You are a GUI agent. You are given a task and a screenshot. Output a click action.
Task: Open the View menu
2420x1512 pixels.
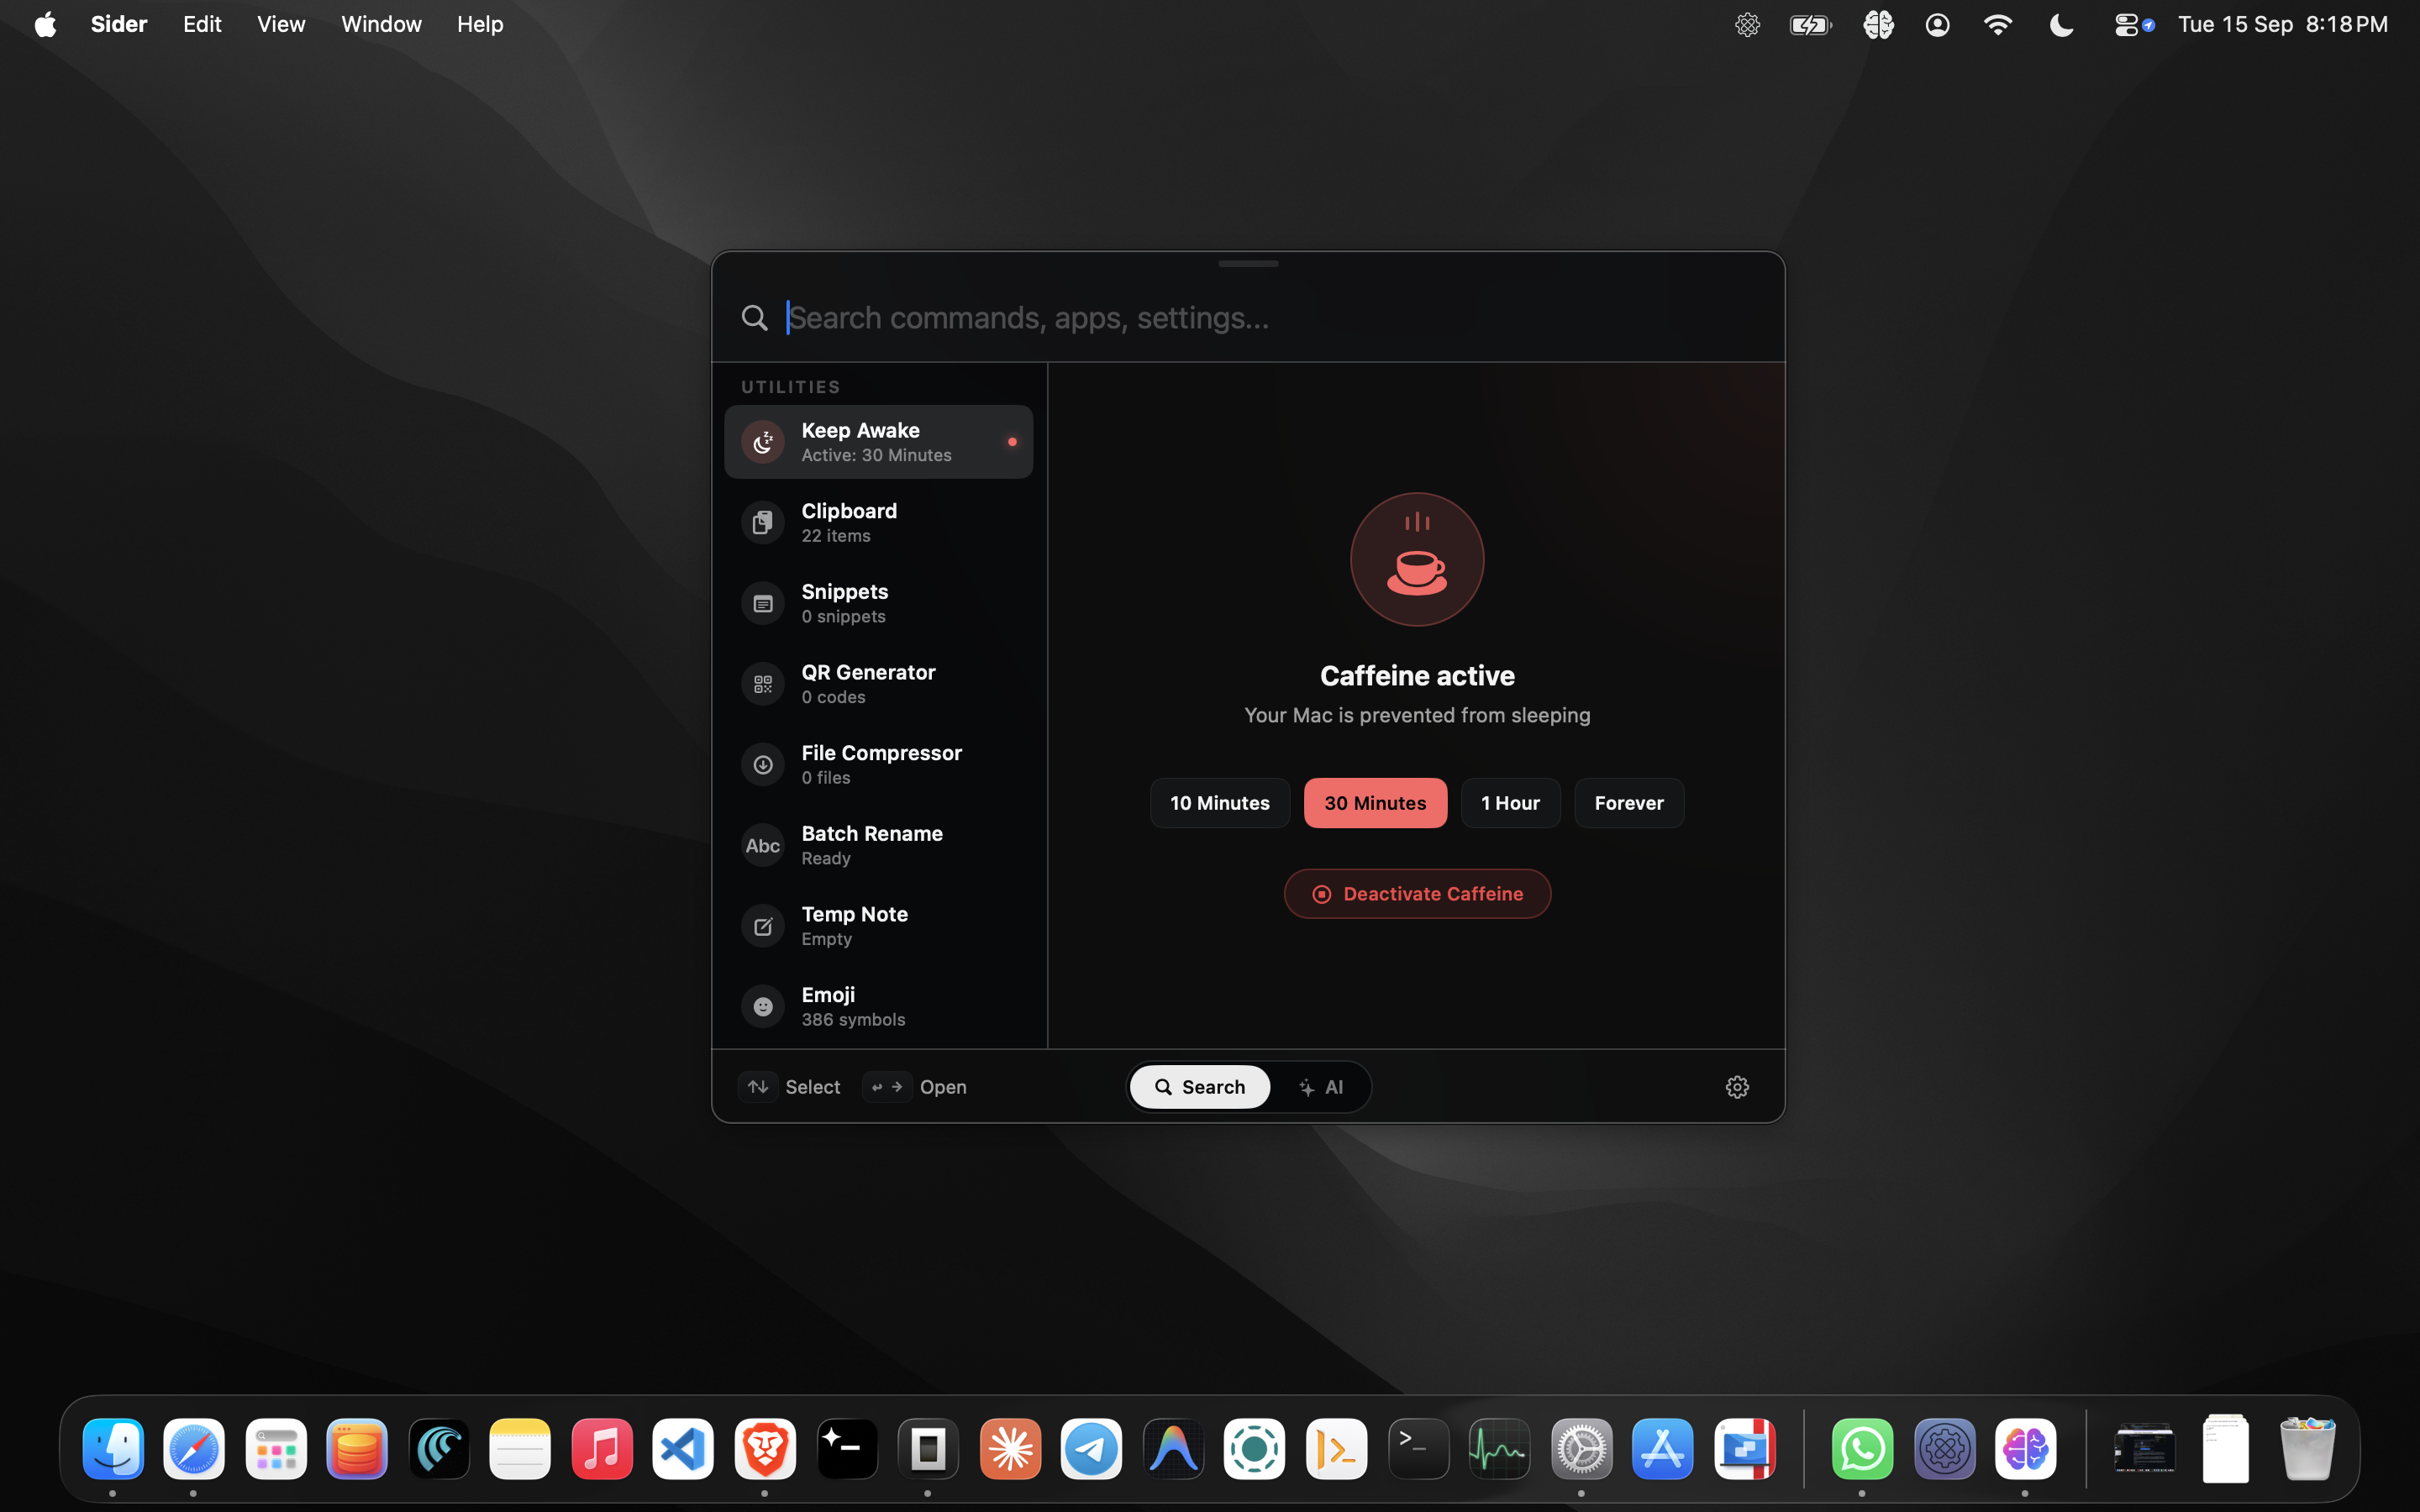[281, 24]
